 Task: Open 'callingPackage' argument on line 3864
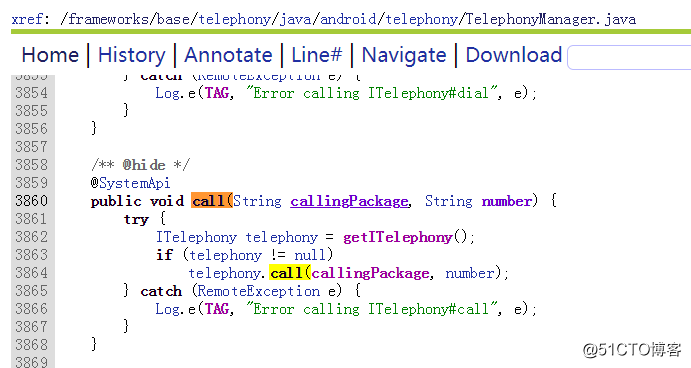point(370,274)
